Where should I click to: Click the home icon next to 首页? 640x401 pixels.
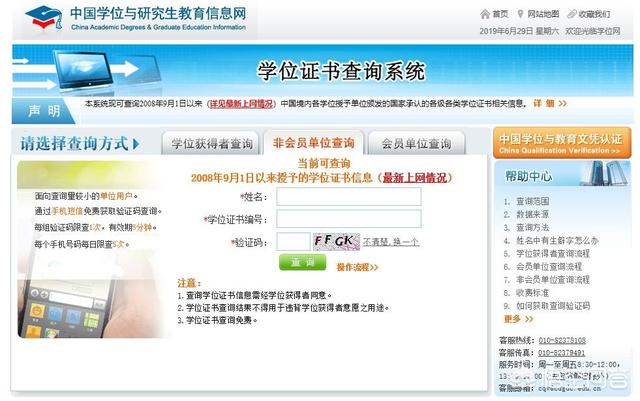[484, 14]
